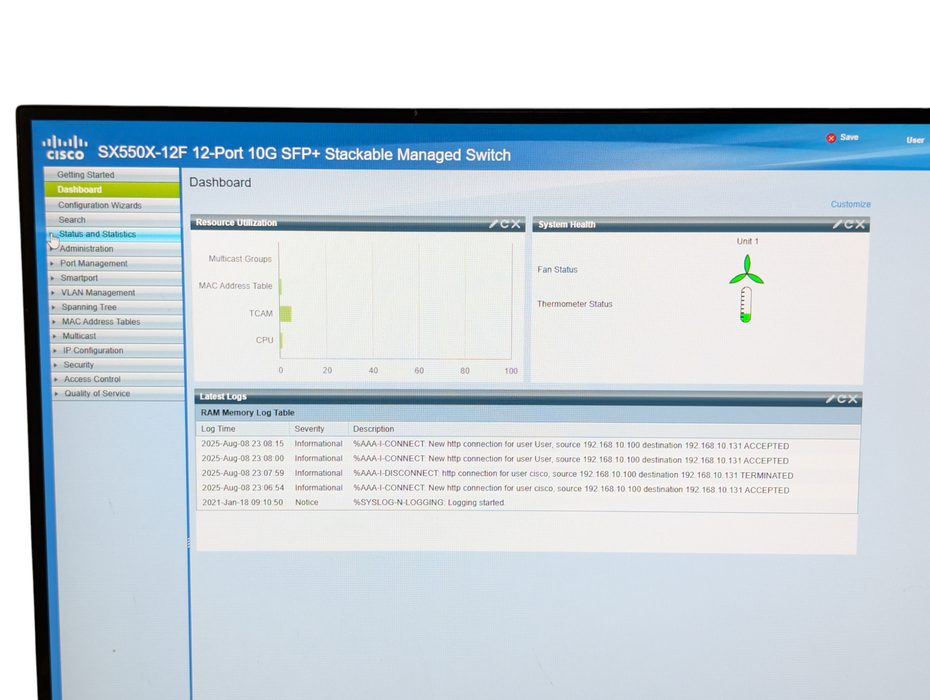
Task: Close the System Health panel
Action: click(x=860, y=224)
